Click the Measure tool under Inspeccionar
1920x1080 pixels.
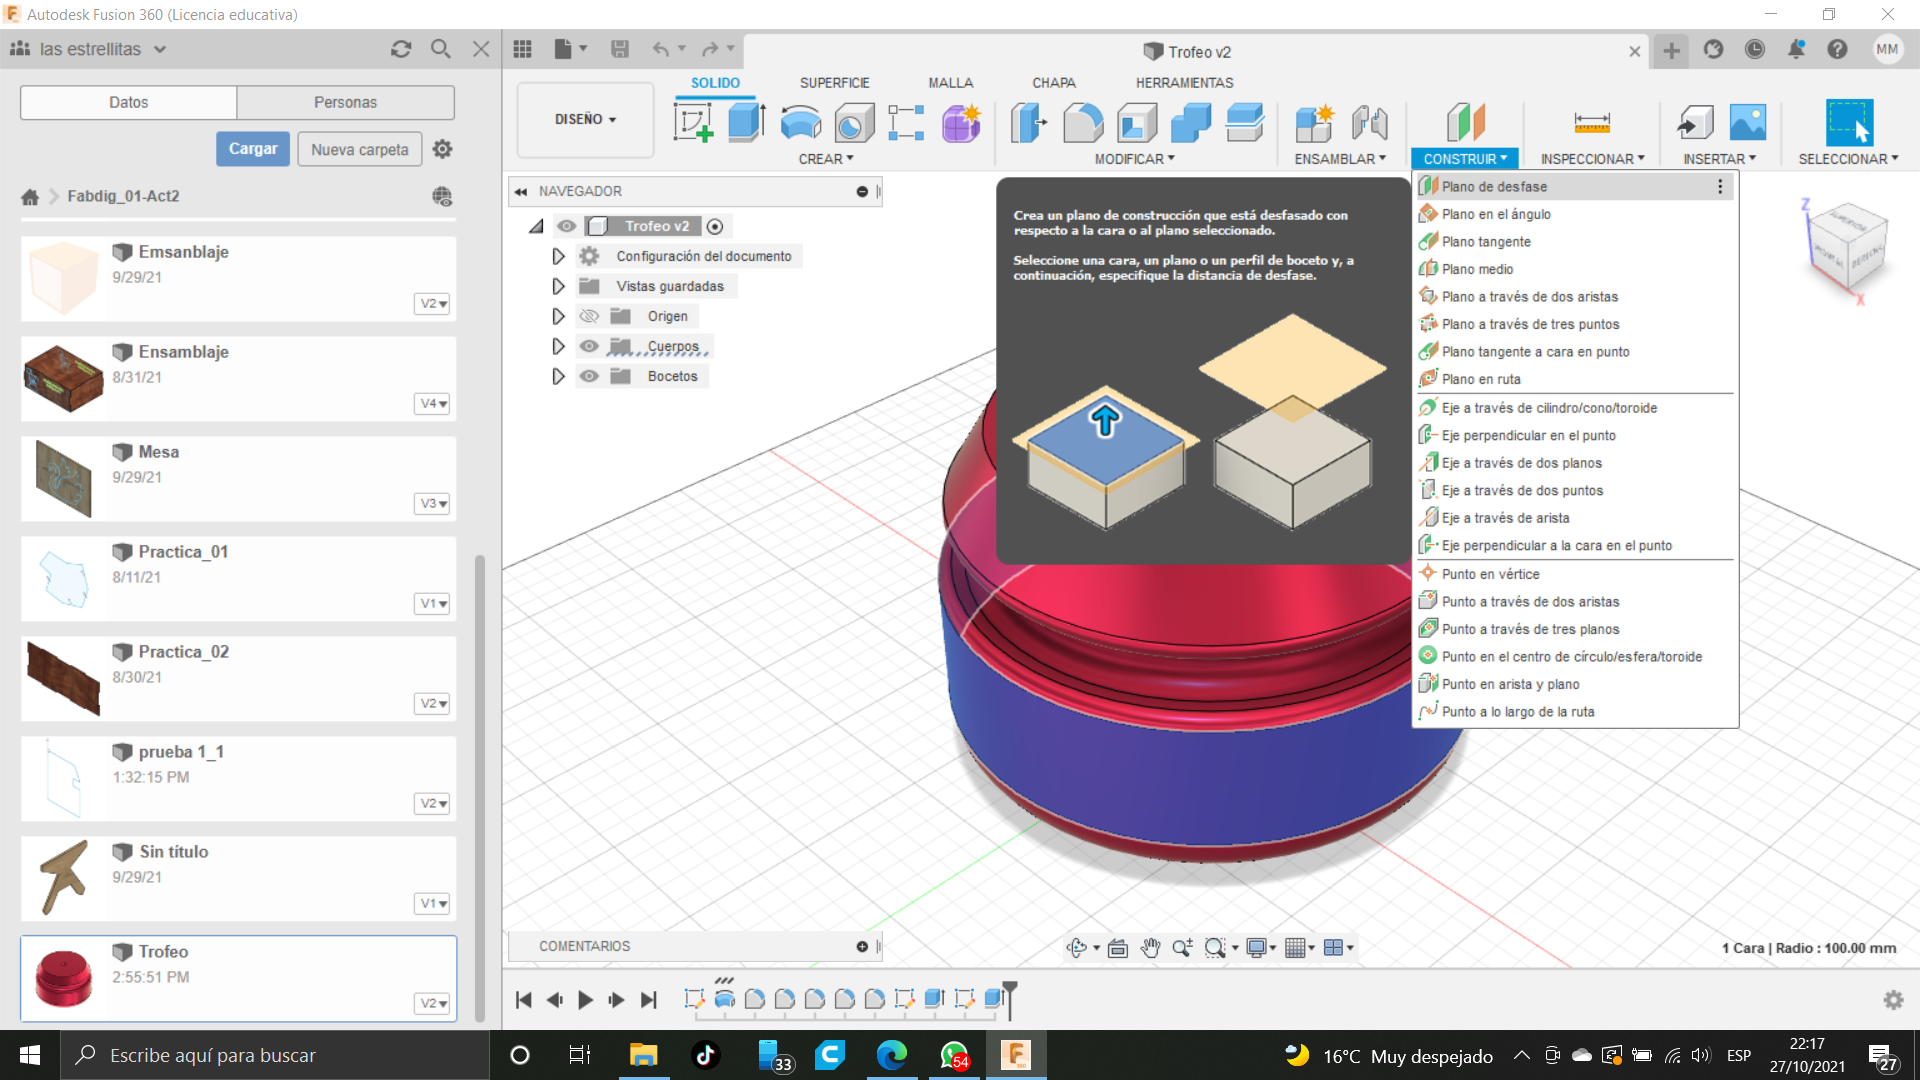point(1591,123)
